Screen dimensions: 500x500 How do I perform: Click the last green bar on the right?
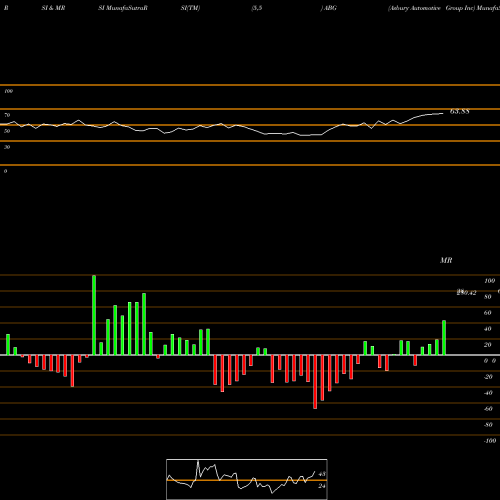tap(444, 338)
